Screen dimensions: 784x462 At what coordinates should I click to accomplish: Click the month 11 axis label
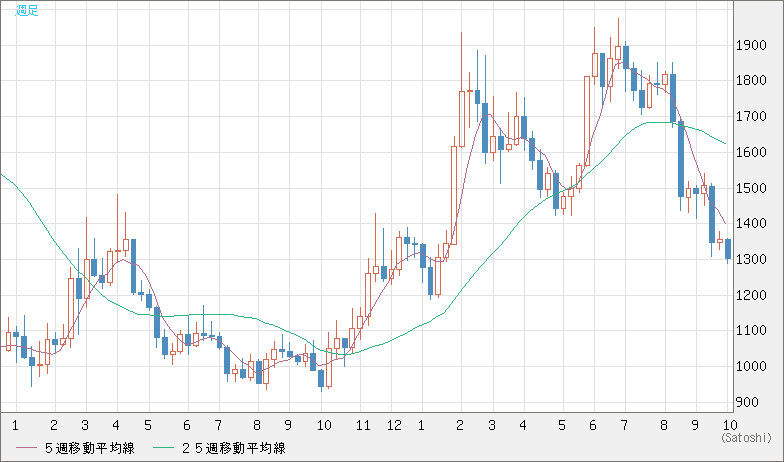tap(363, 426)
